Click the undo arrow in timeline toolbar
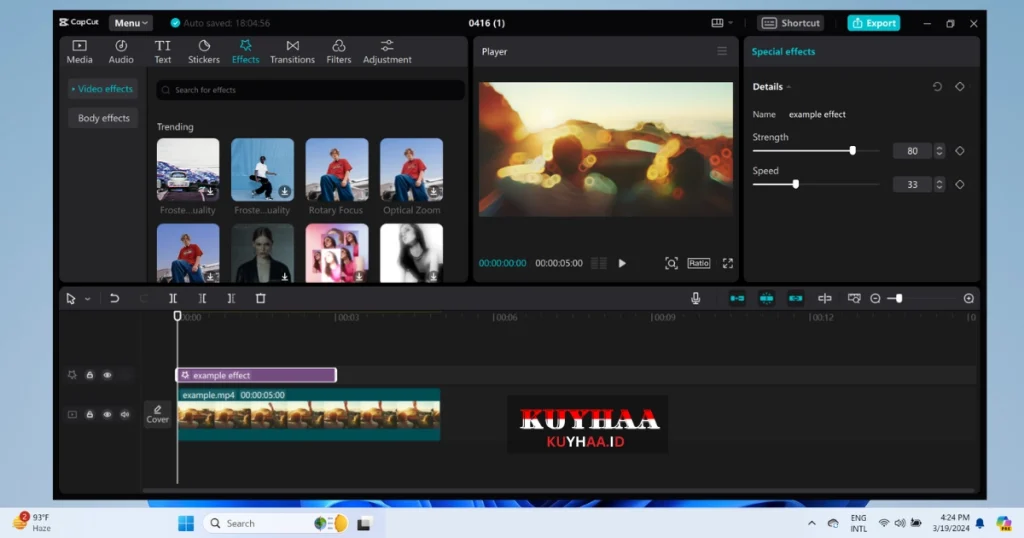This screenshot has height=538, width=1024. pyautogui.click(x=115, y=298)
